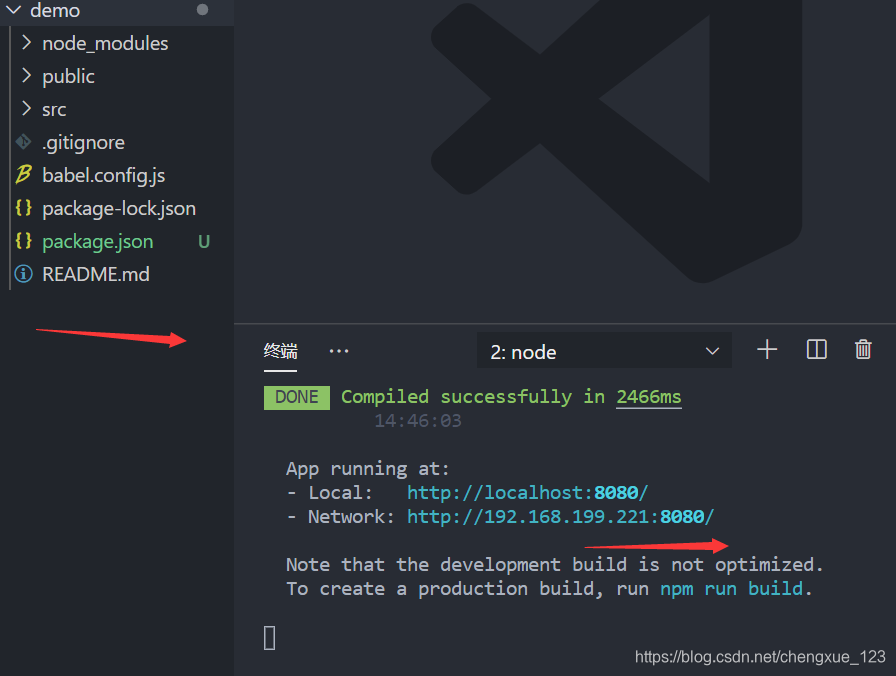Expand the public folder chevron

26,75
